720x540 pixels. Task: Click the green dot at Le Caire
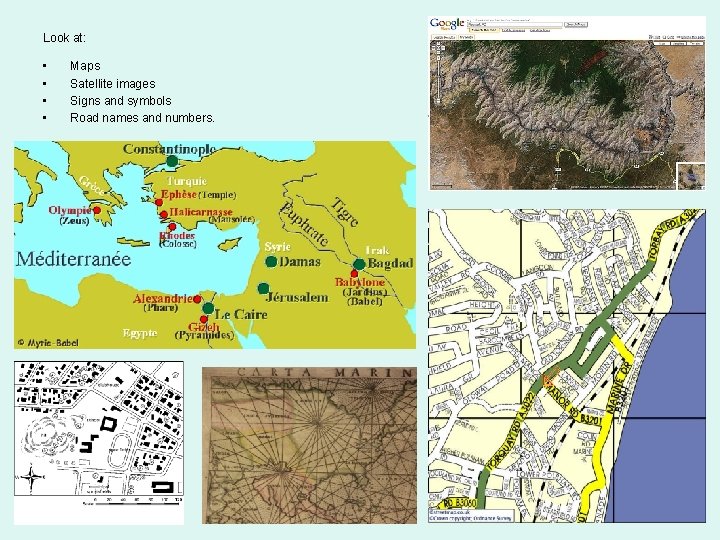click(x=208, y=308)
